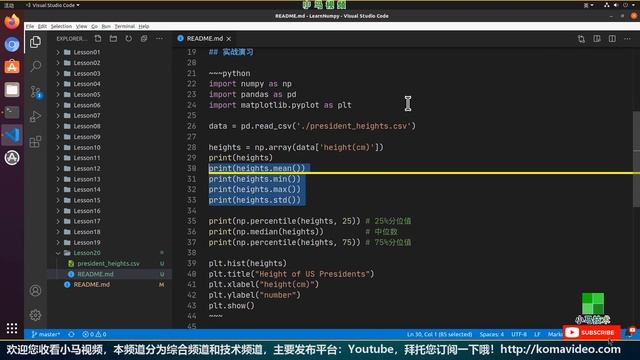Screen dimensions: 640x360
Task: Open the Selection menu
Action: [x=61, y=26]
